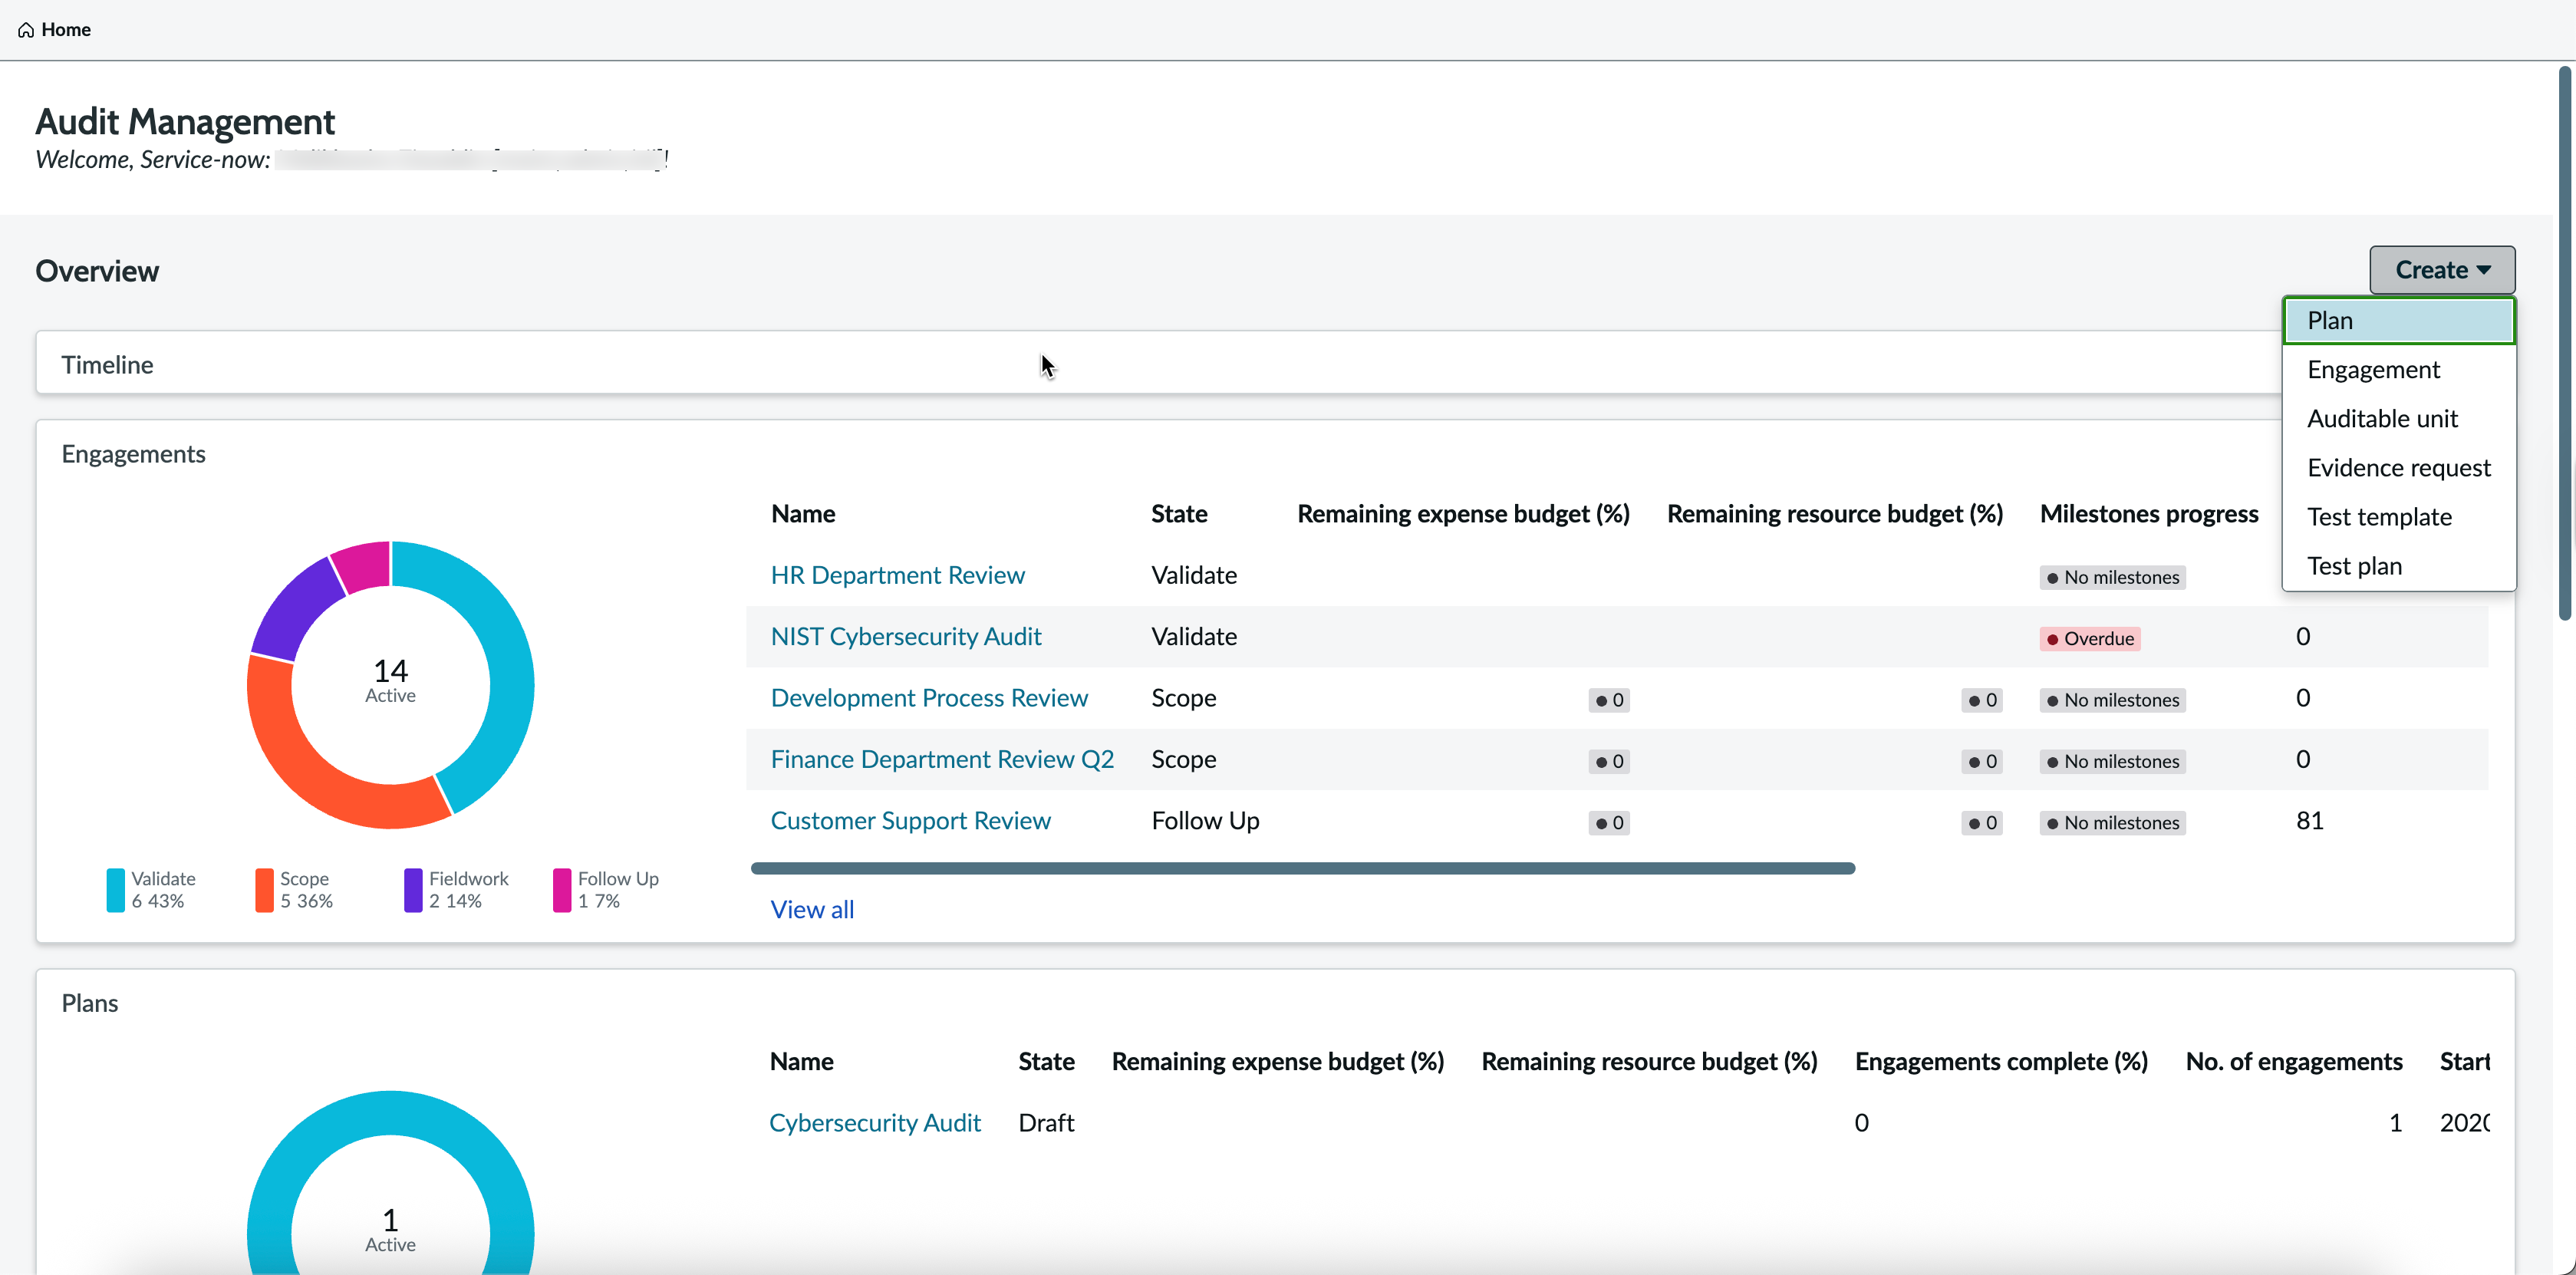Select Test plan from the Create menu
Image resolution: width=2576 pixels, height=1275 pixels.
(2398, 566)
